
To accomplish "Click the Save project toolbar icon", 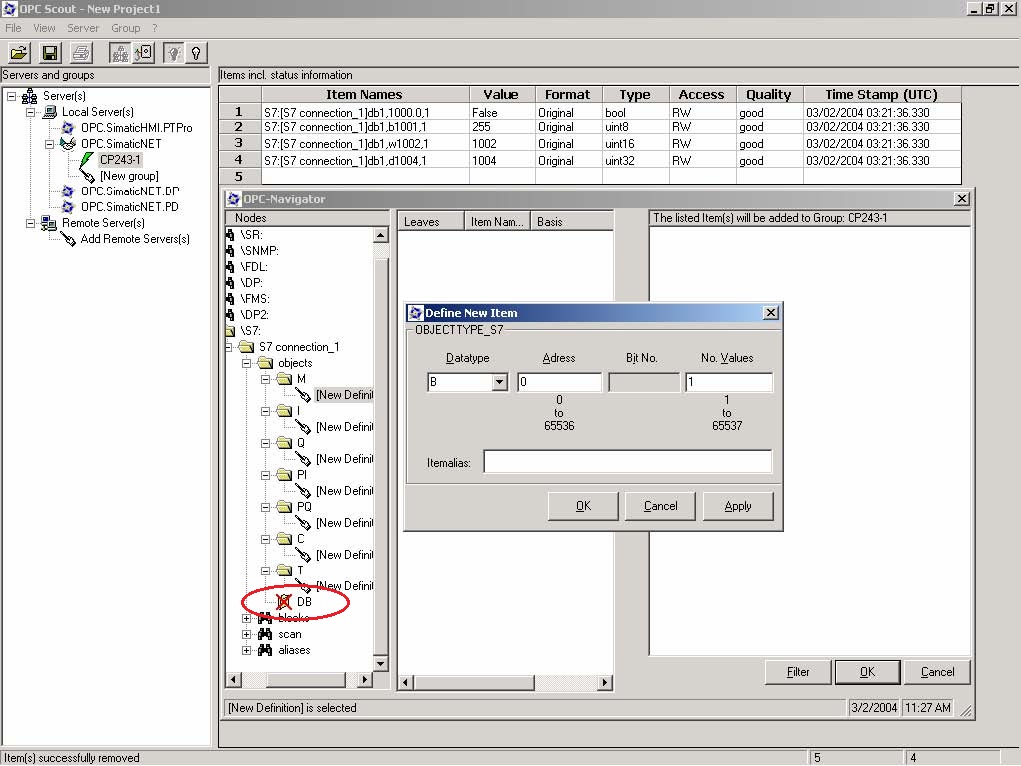I will pyautogui.click(x=50, y=53).
